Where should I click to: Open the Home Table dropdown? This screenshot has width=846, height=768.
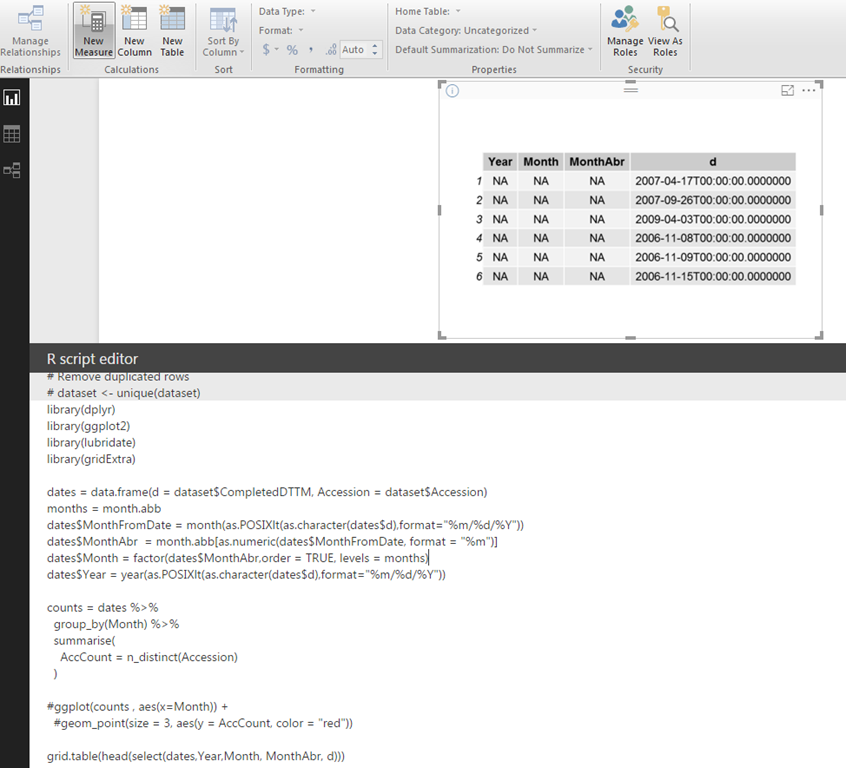tap(428, 11)
